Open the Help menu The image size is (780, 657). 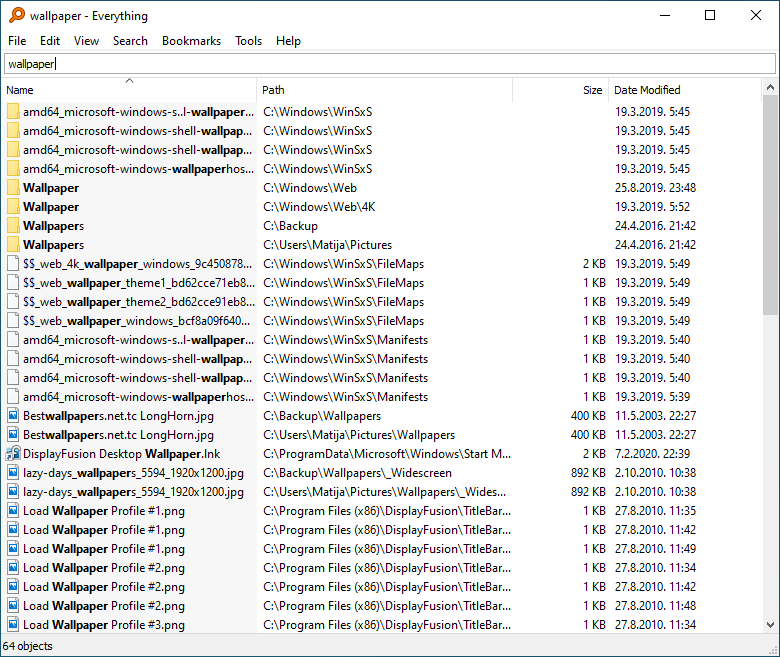click(289, 41)
